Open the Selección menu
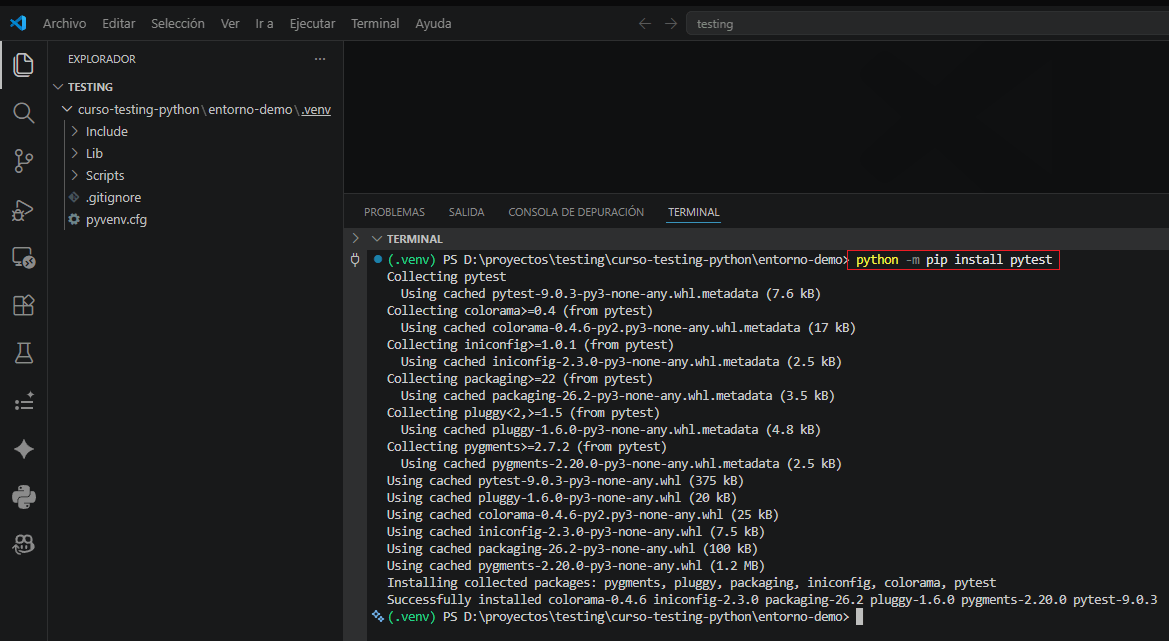This screenshot has height=641, width=1169. pos(177,24)
